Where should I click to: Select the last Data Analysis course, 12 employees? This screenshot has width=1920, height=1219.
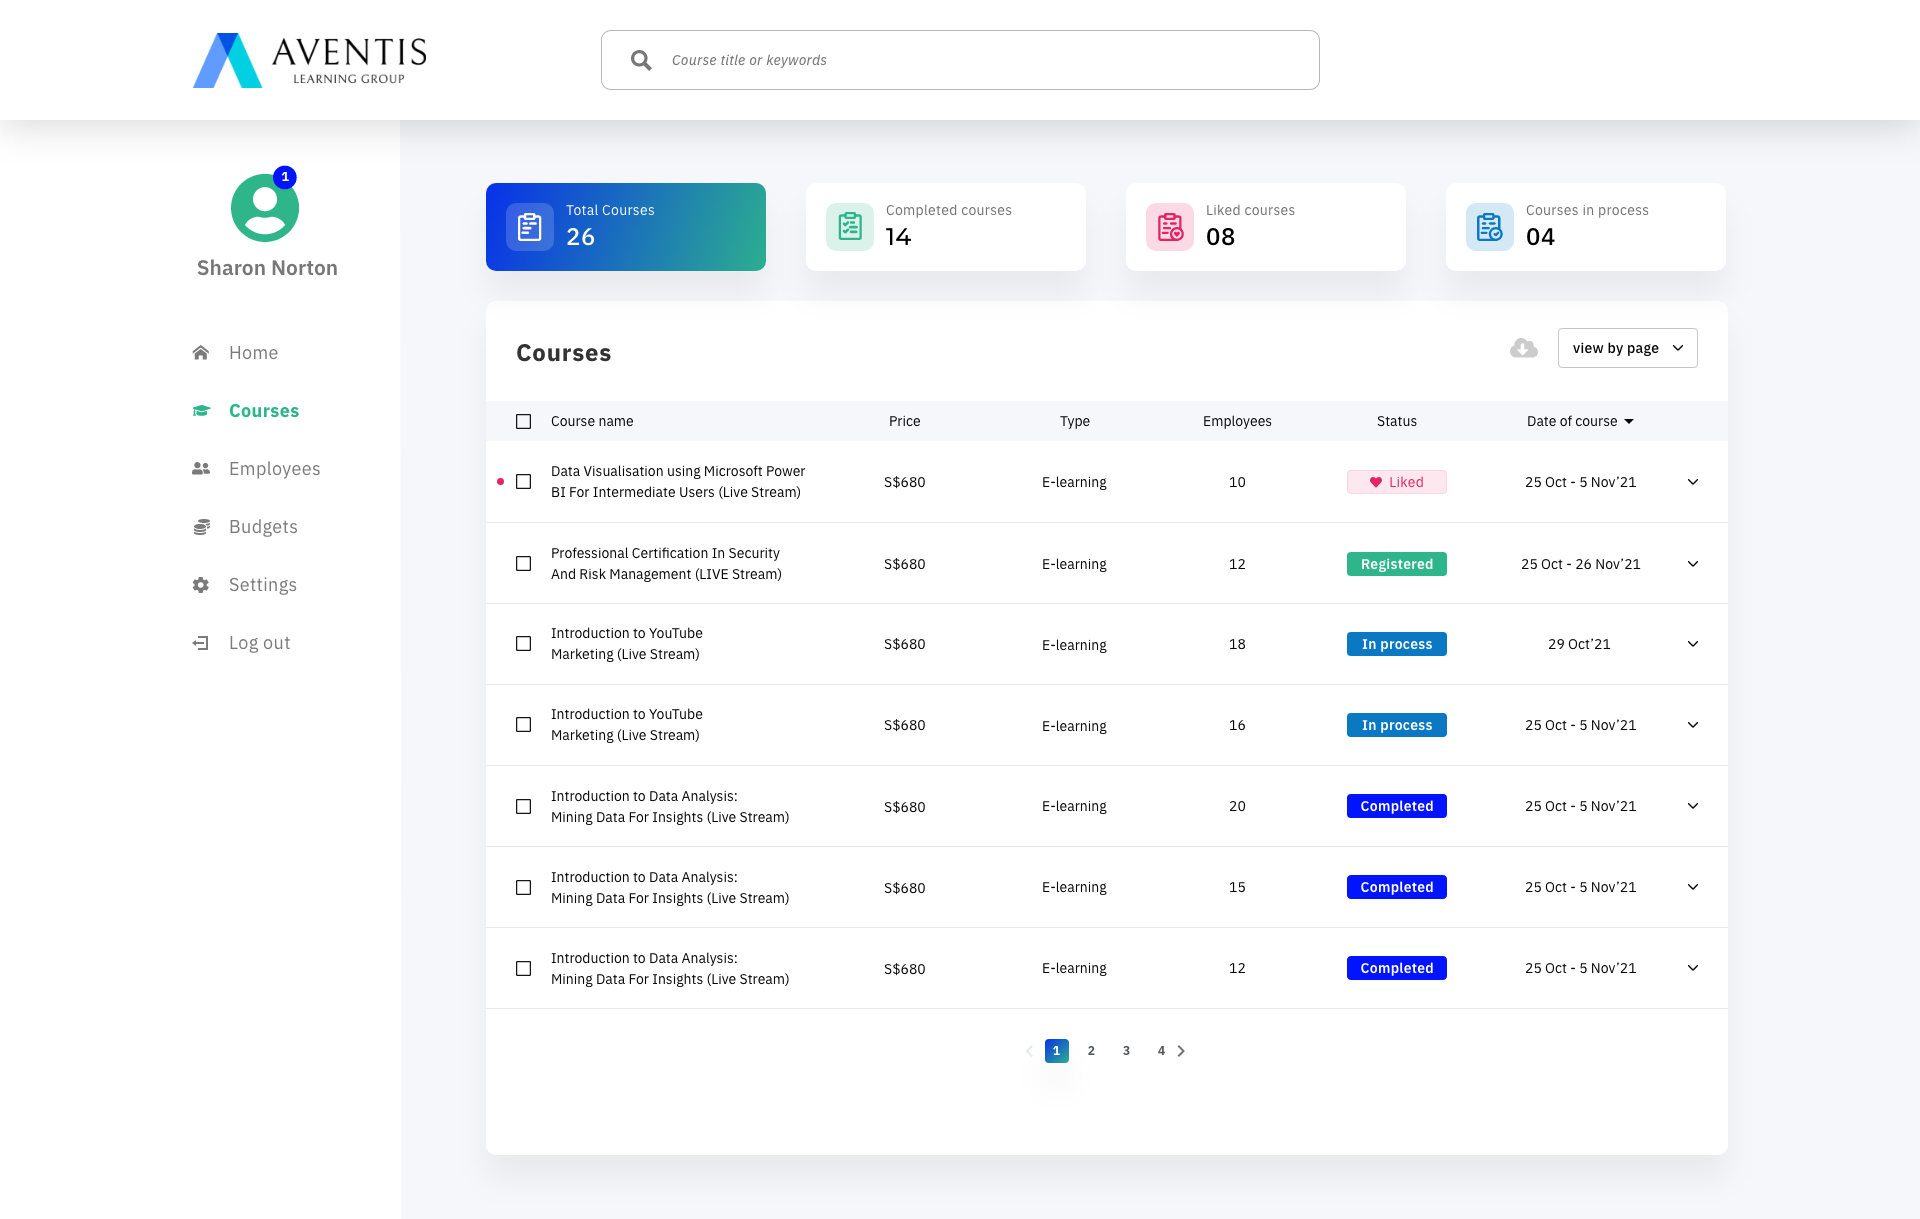point(523,968)
